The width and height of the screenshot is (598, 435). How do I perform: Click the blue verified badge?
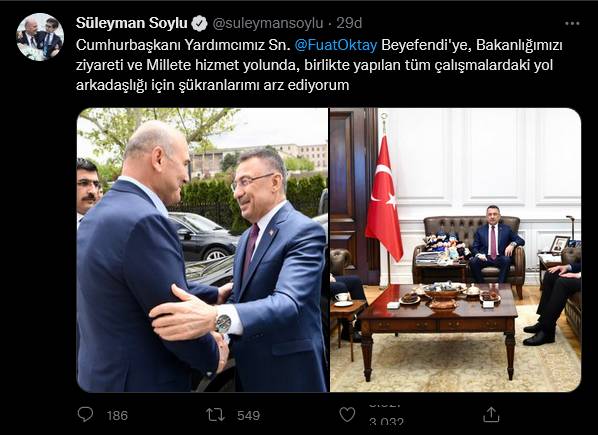pyautogui.click(x=199, y=24)
